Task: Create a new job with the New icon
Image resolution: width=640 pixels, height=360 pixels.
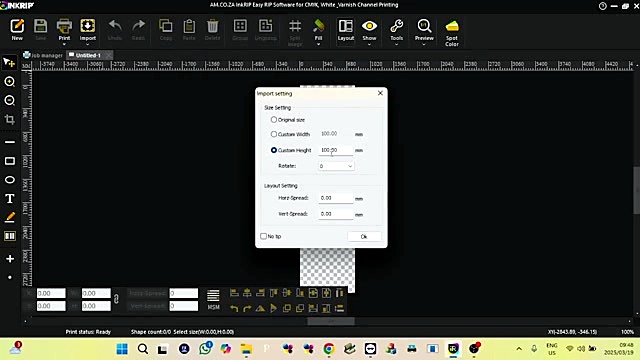Action: click(x=17, y=26)
